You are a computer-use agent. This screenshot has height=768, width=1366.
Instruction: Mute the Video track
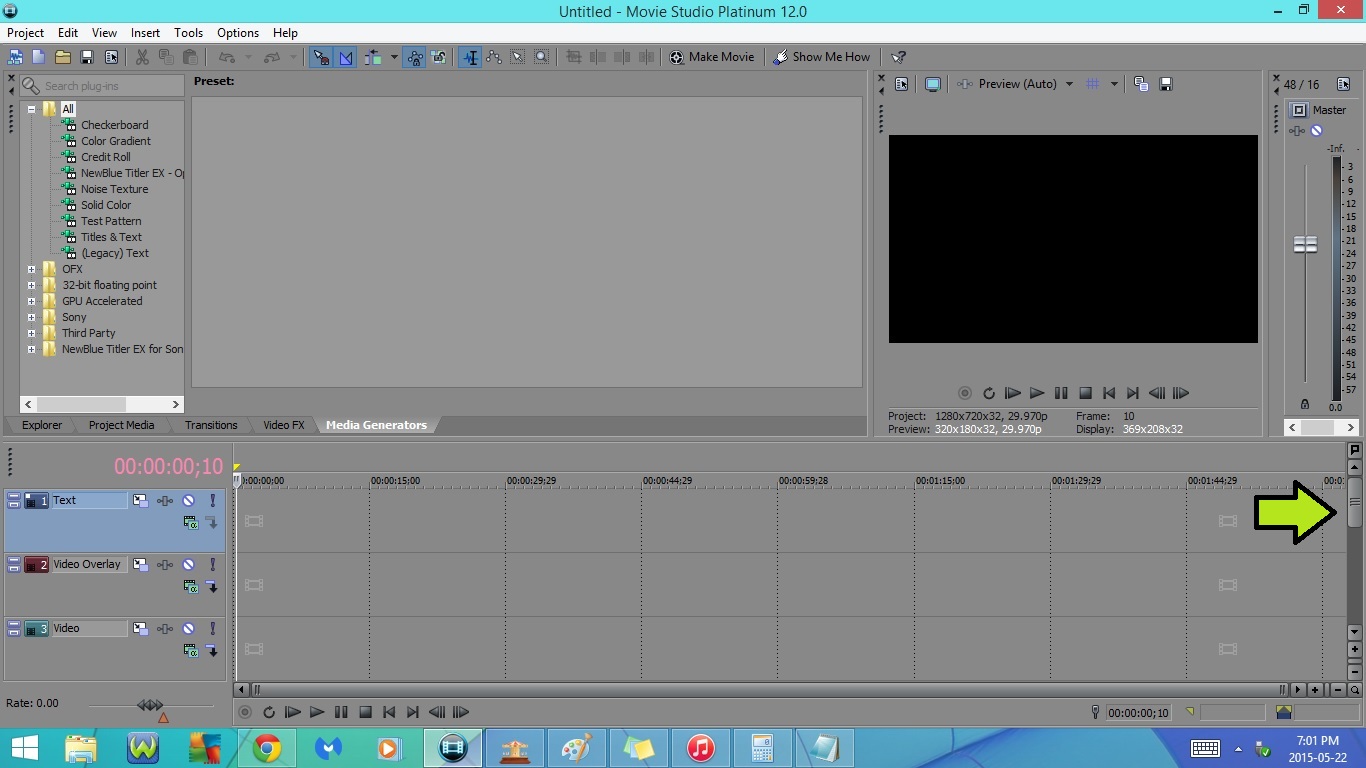click(189, 628)
